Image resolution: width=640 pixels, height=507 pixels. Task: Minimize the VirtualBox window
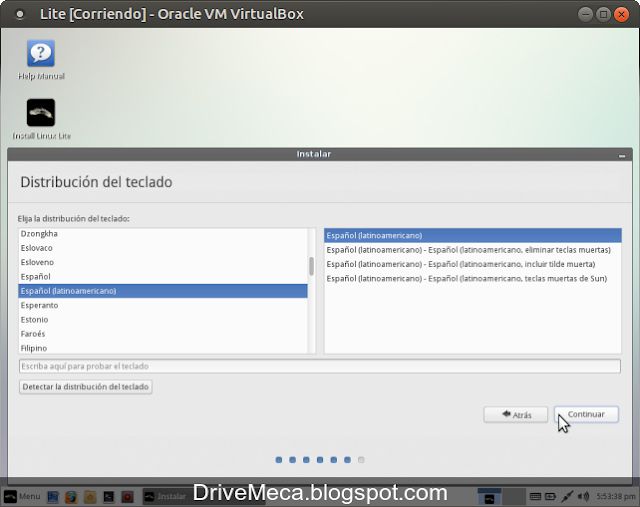click(585, 15)
